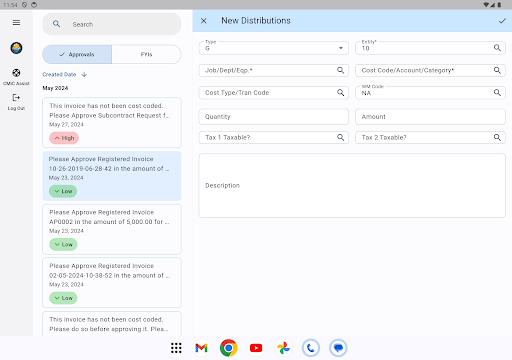Sort list by Created Date

point(59,74)
